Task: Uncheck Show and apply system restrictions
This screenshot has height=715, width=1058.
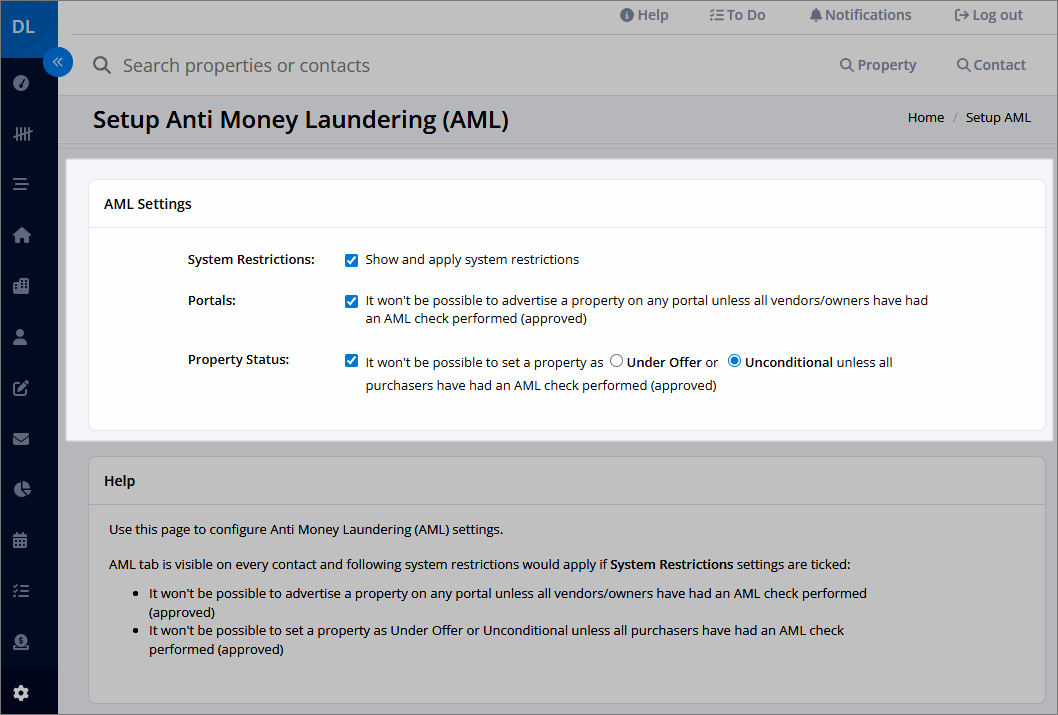Action: click(351, 259)
